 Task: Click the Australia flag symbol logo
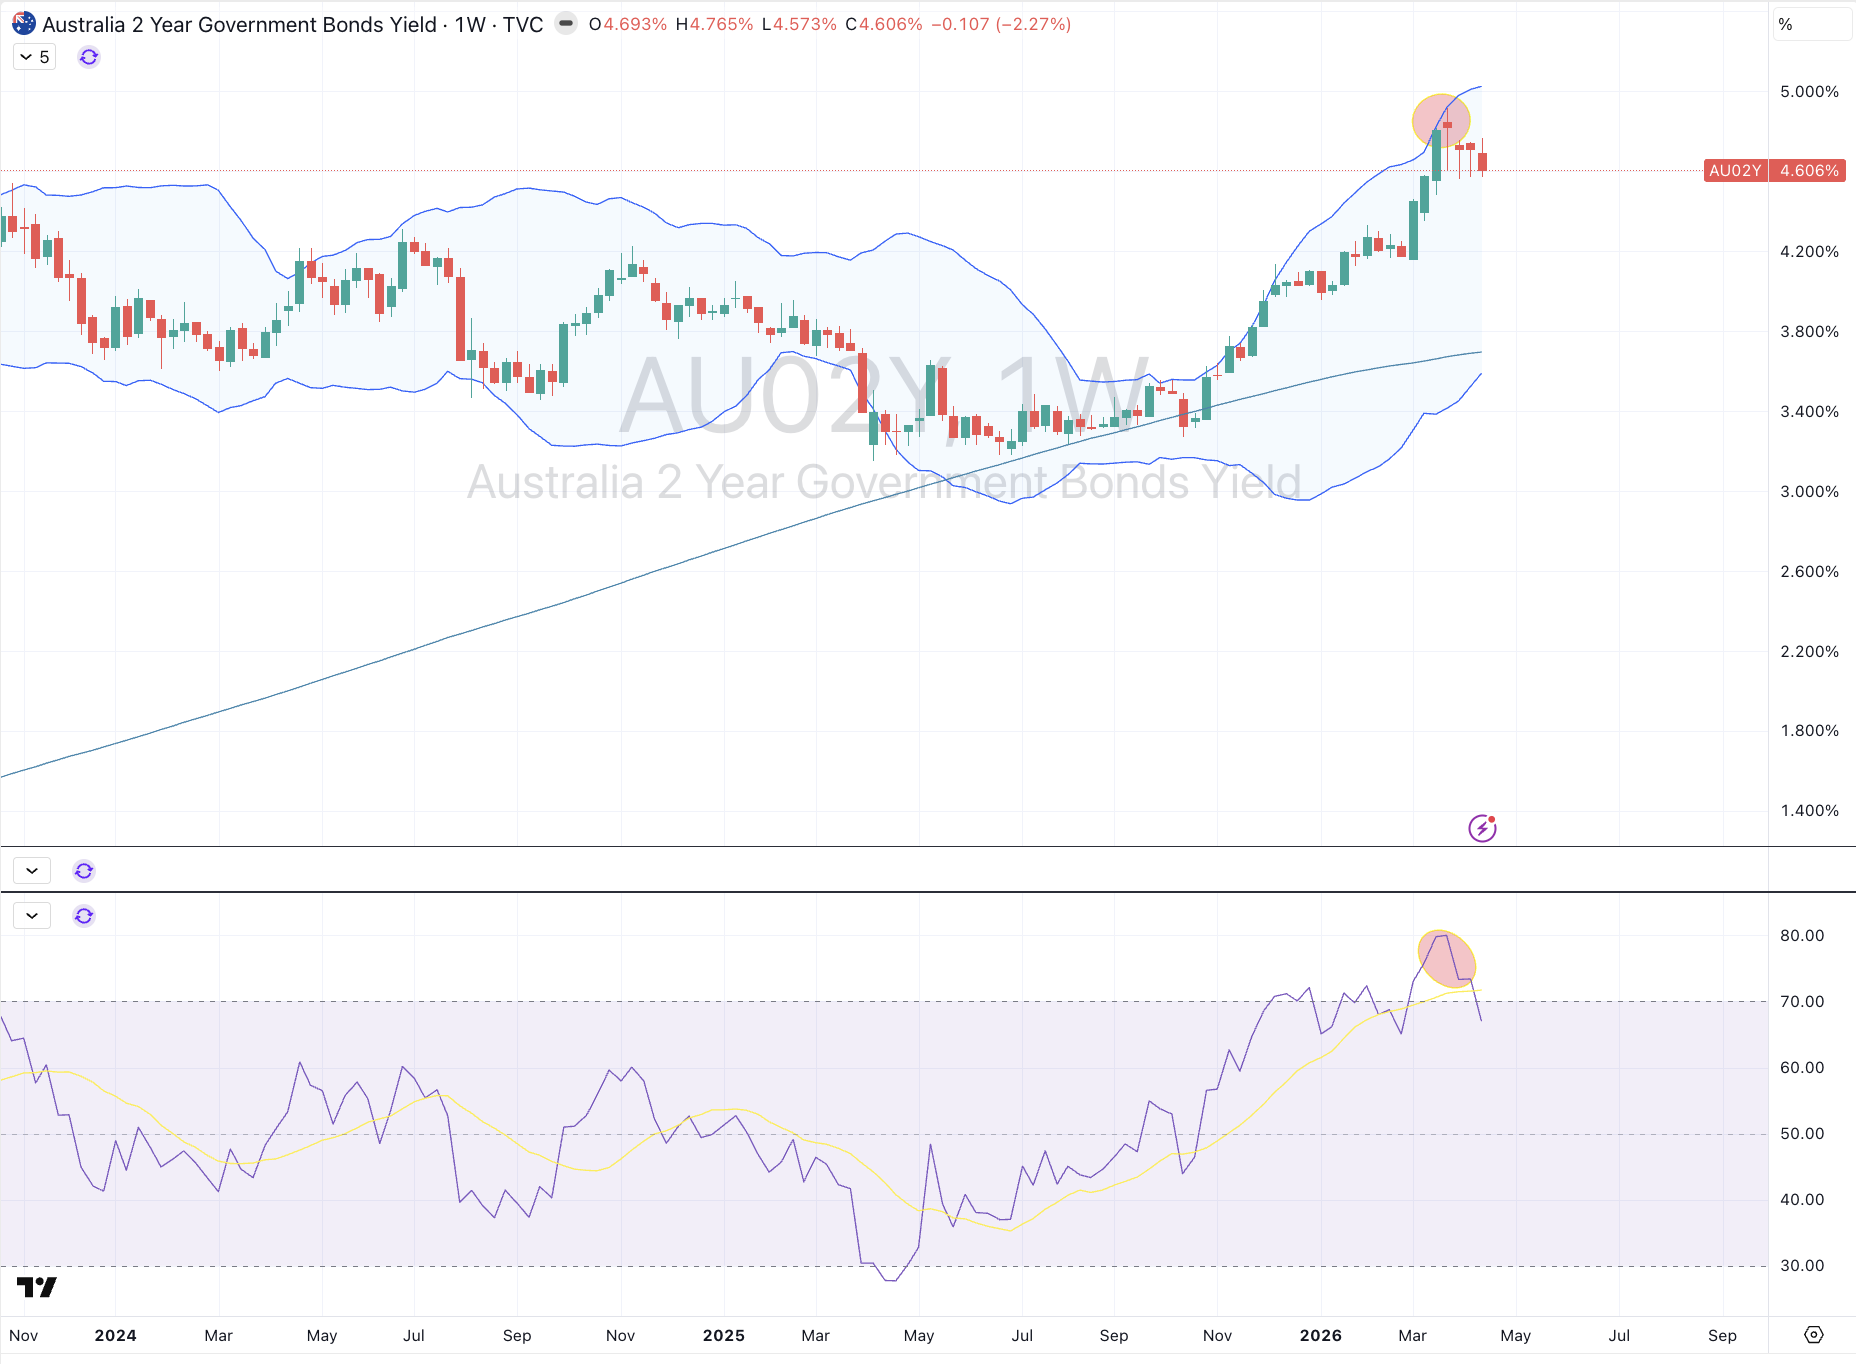(x=24, y=24)
